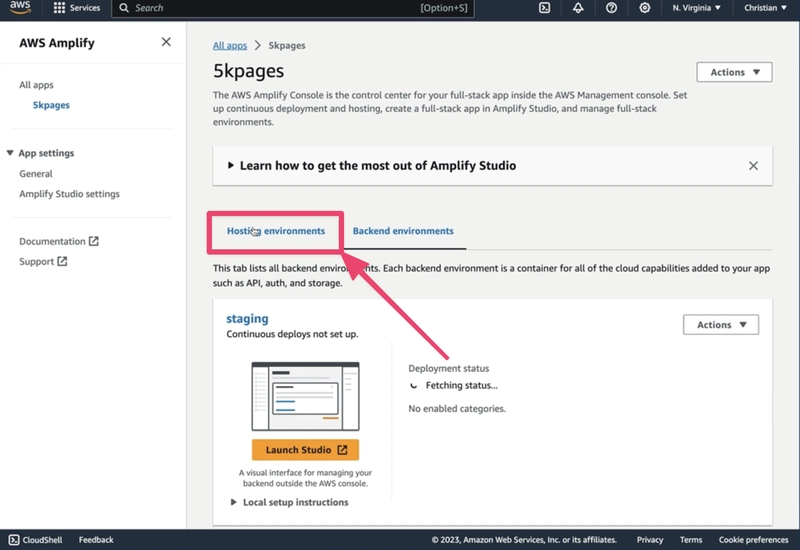Click the 5kpages page heading
The width and height of the screenshot is (800, 550).
pos(248,70)
